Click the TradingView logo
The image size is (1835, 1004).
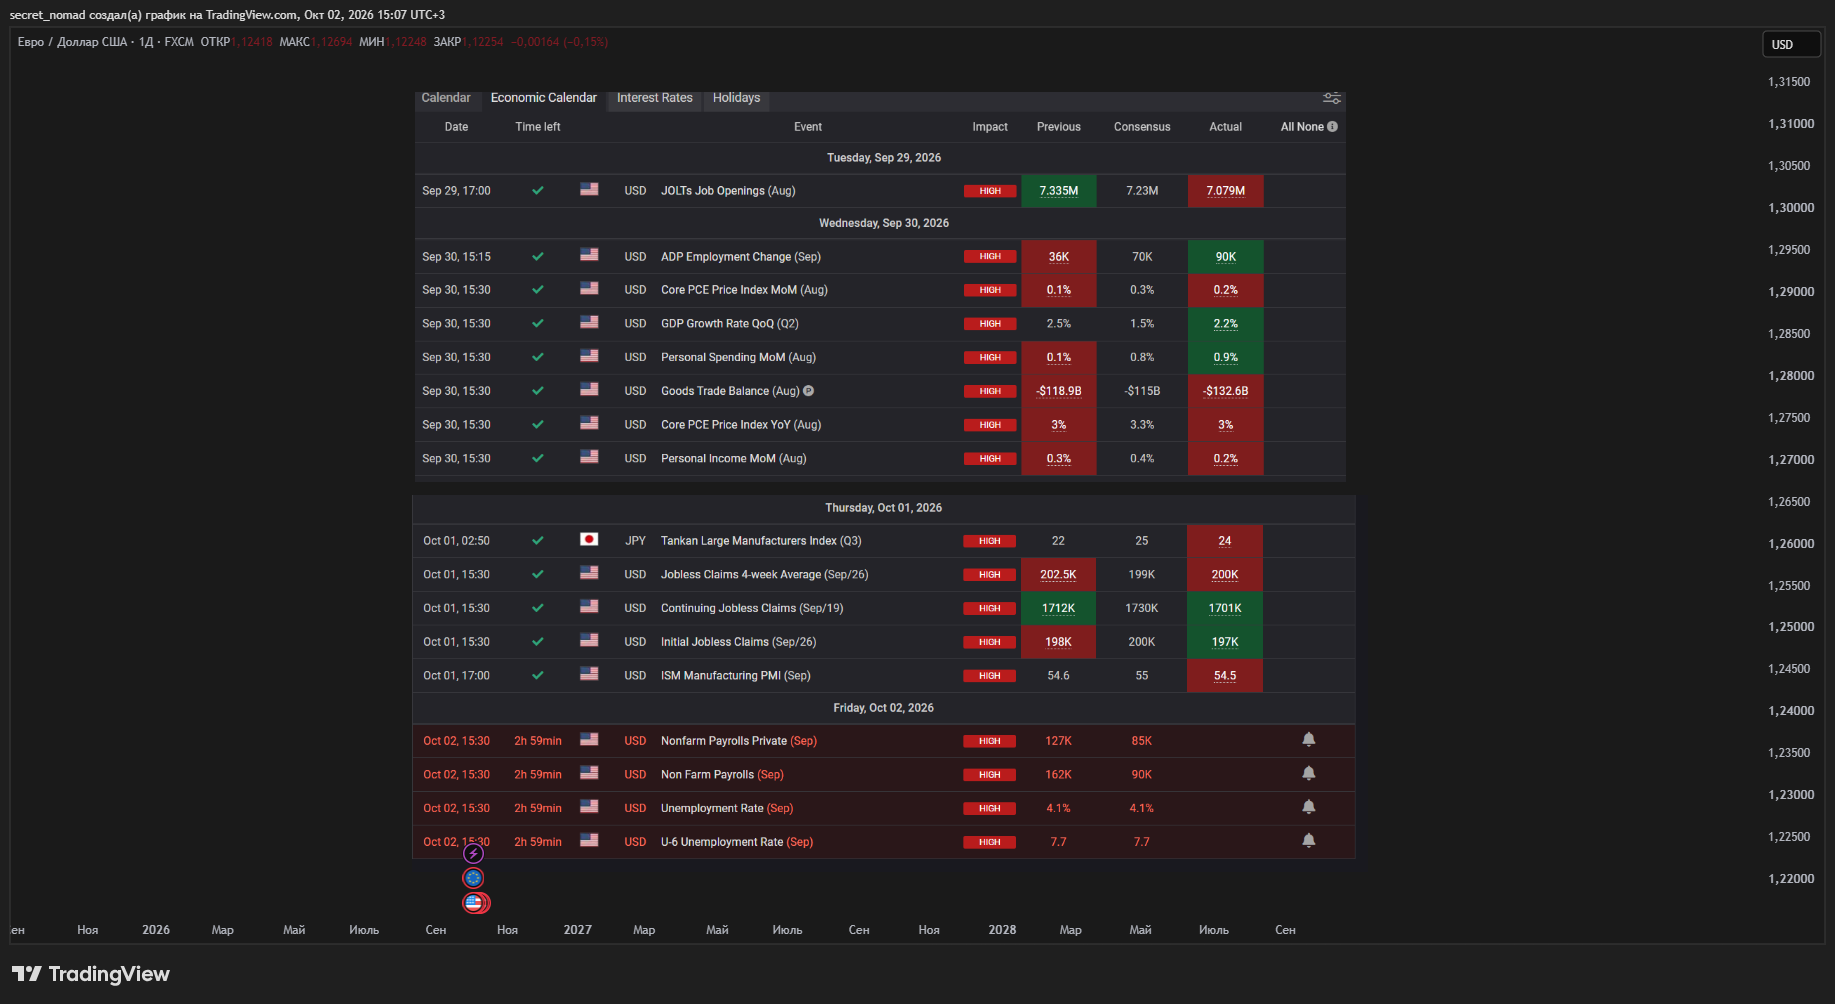[x=91, y=974]
